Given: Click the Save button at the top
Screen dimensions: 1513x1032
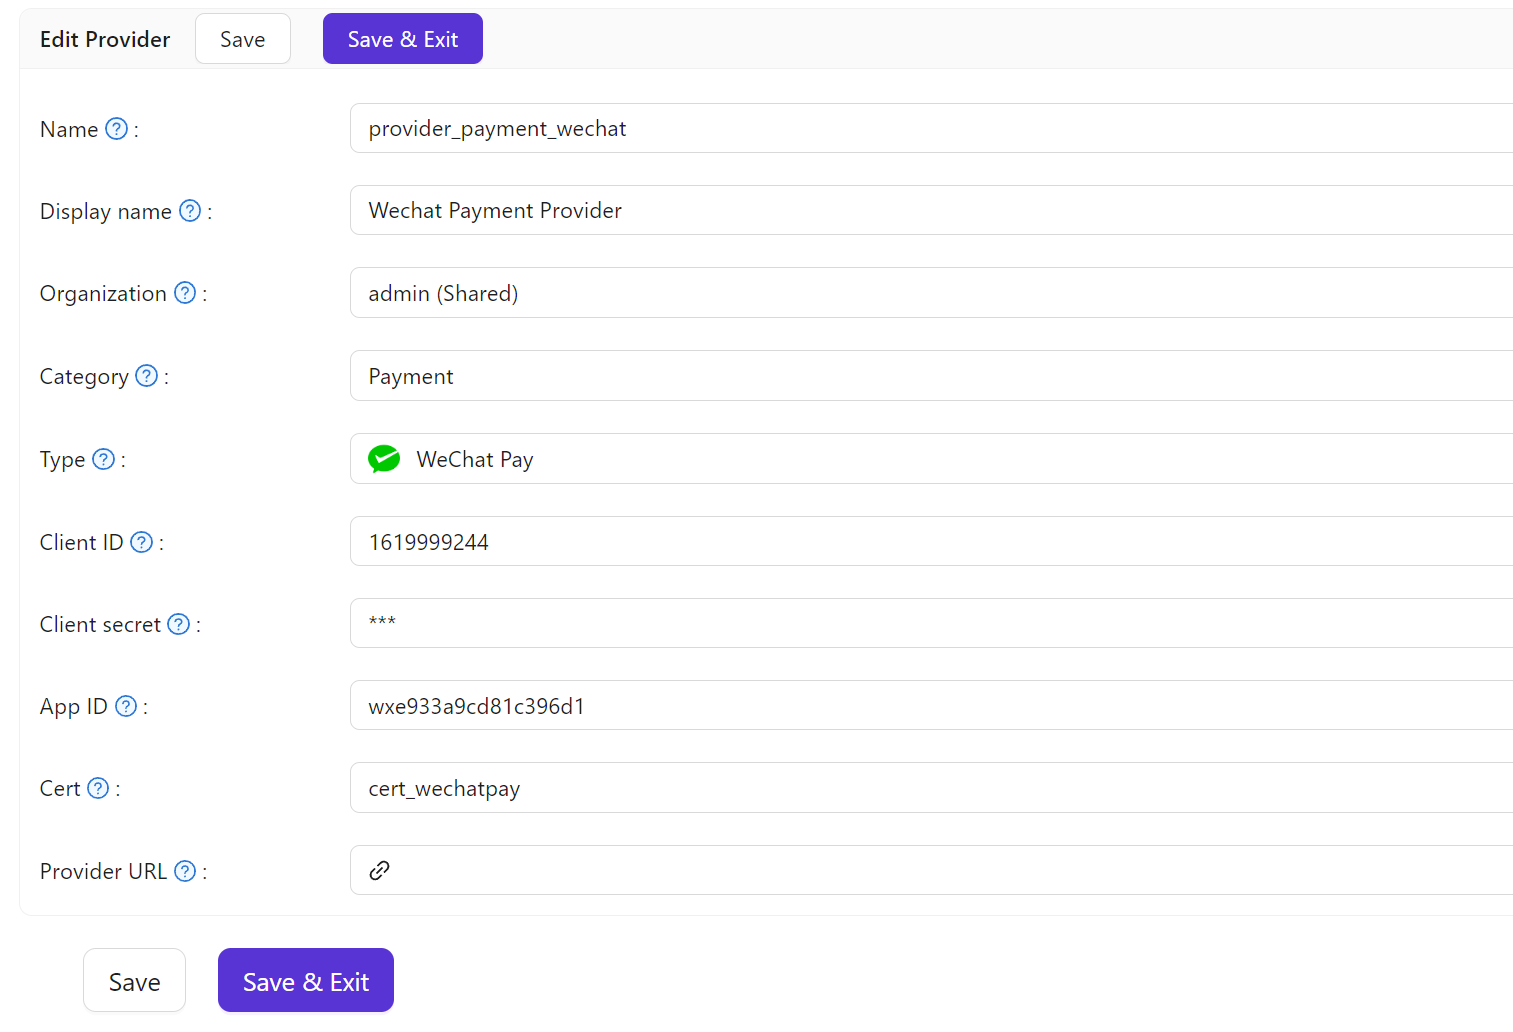Looking at the screenshot, I should 242,38.
